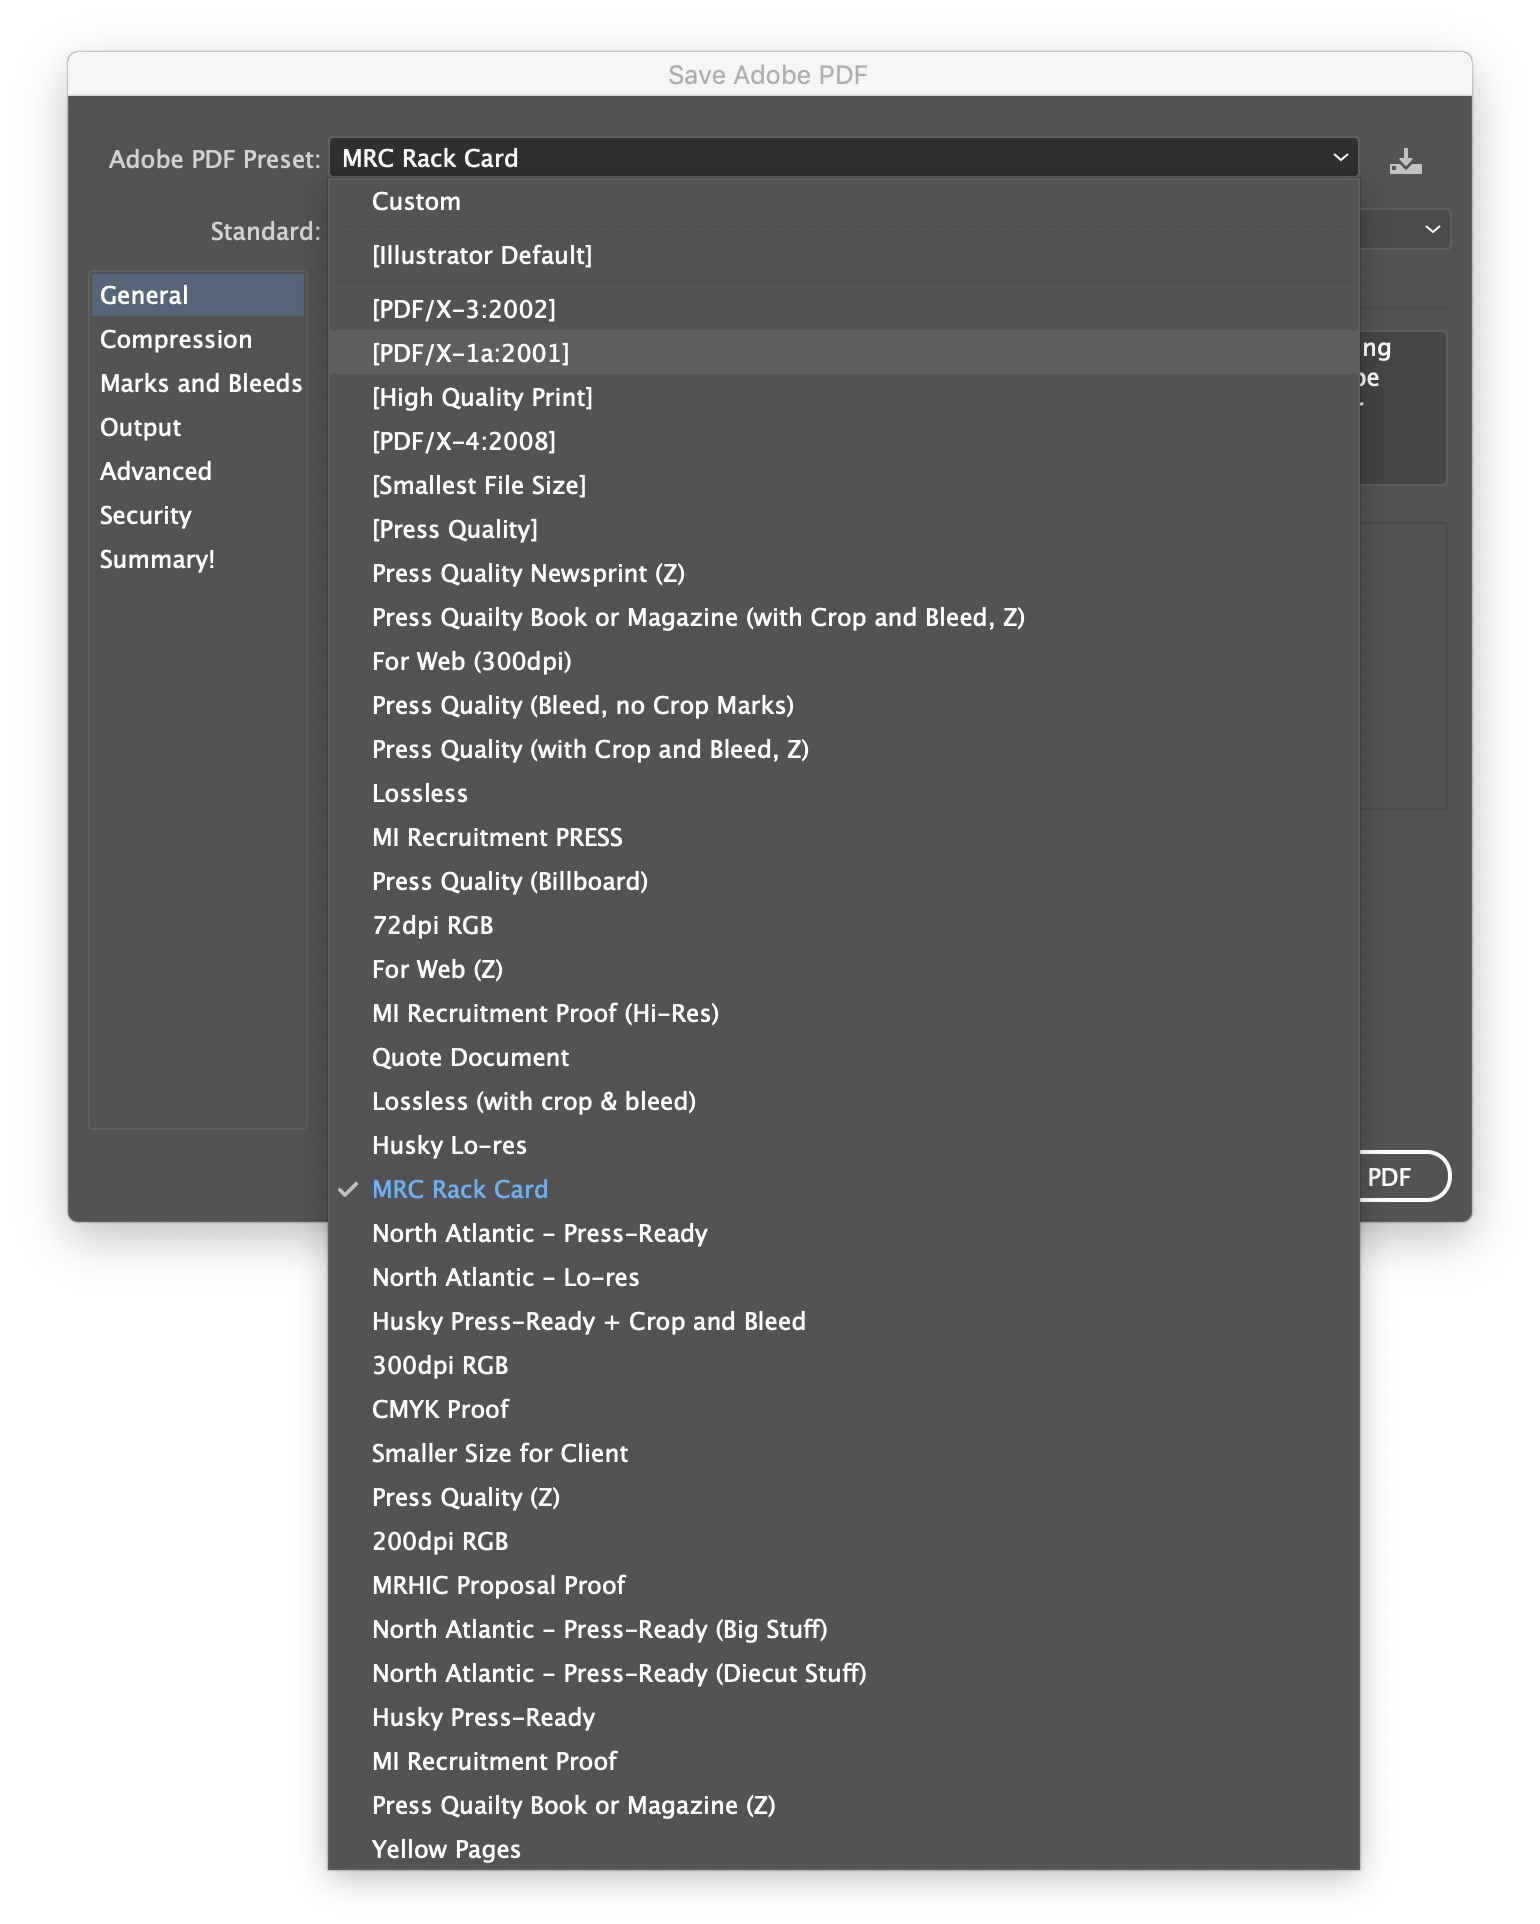This screenshot has height=1924, width=1540.
Task: Choose the plain Lossless preset
Action: pyautogui.click(x=844, y=793)
